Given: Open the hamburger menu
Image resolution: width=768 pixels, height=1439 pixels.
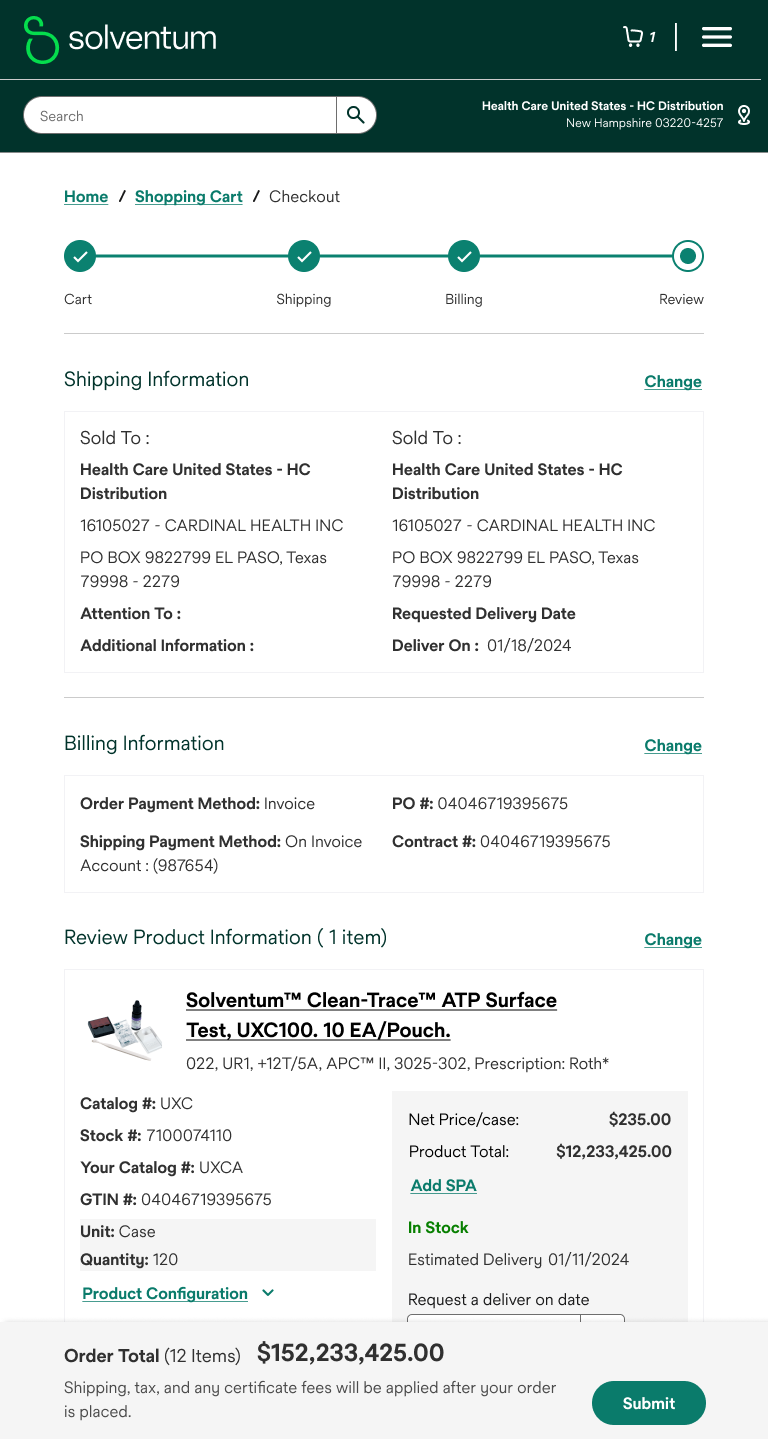Looking at the screenshot, I should click(x=717, y=37).
